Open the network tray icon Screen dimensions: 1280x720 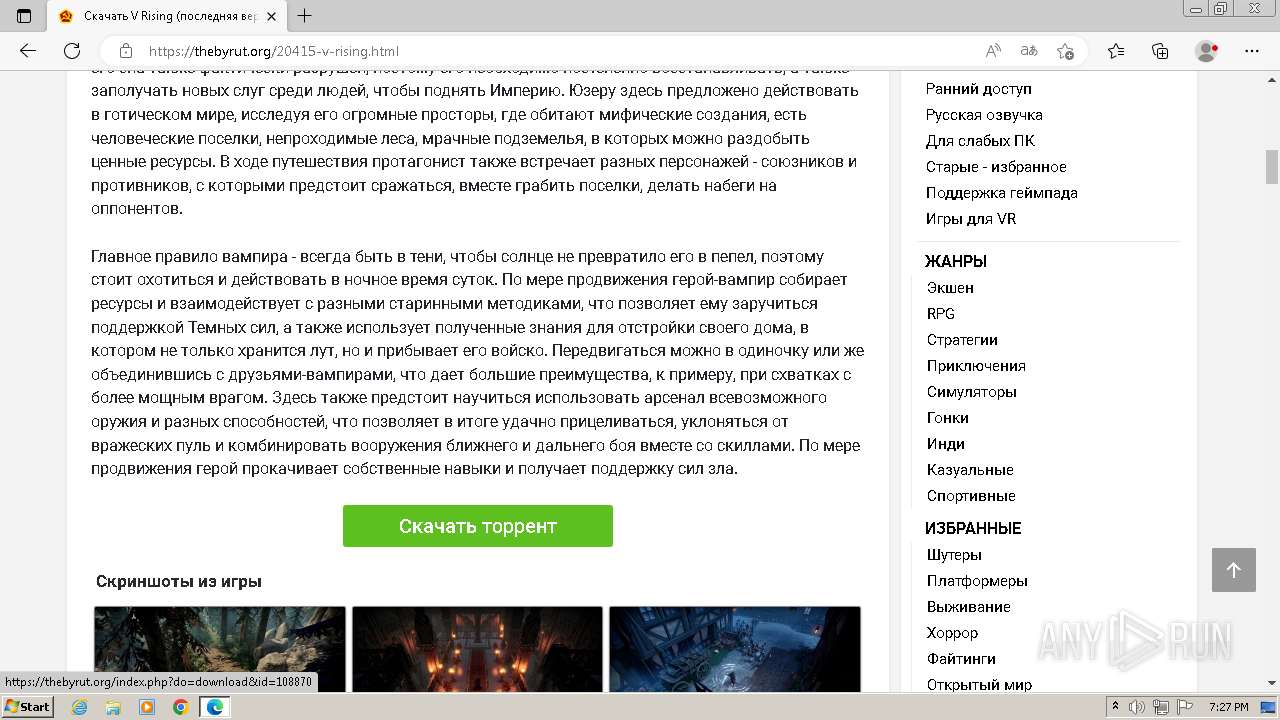point(1161,707)
